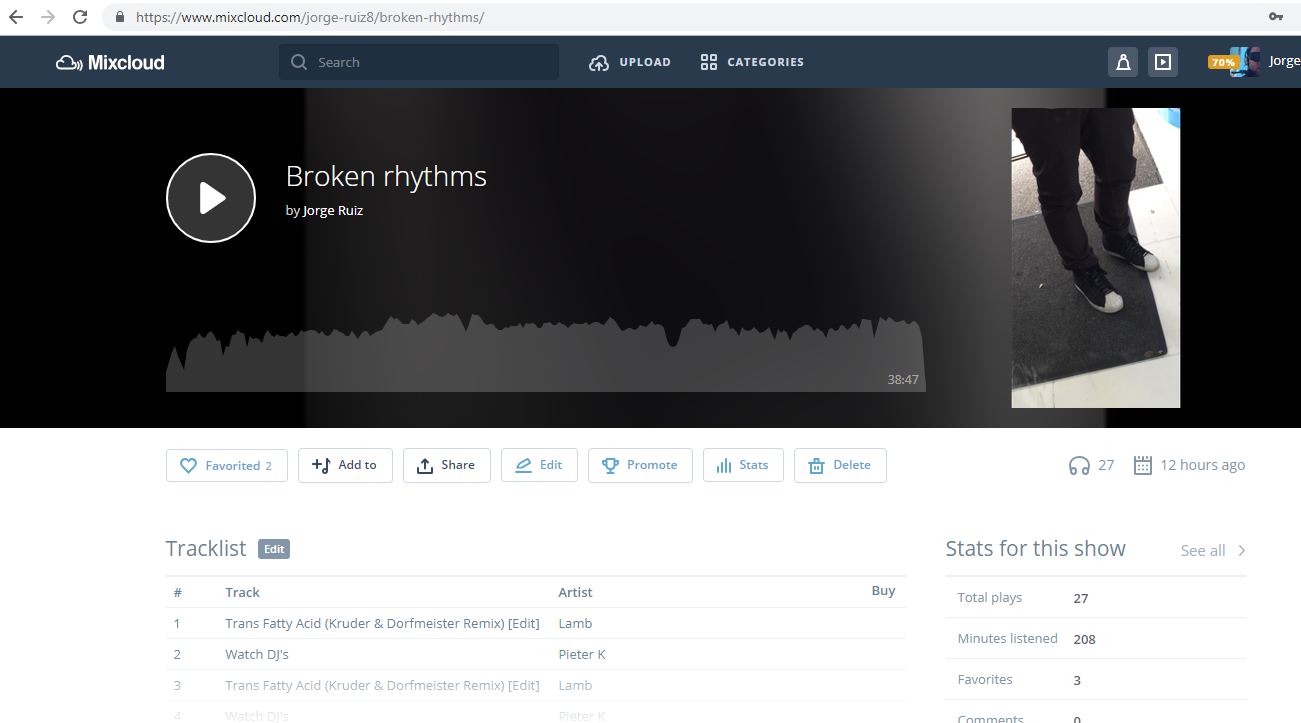Open the player queue icon in header
Viewport: 1301px width, 723px height.
(x=1162, y=62)
